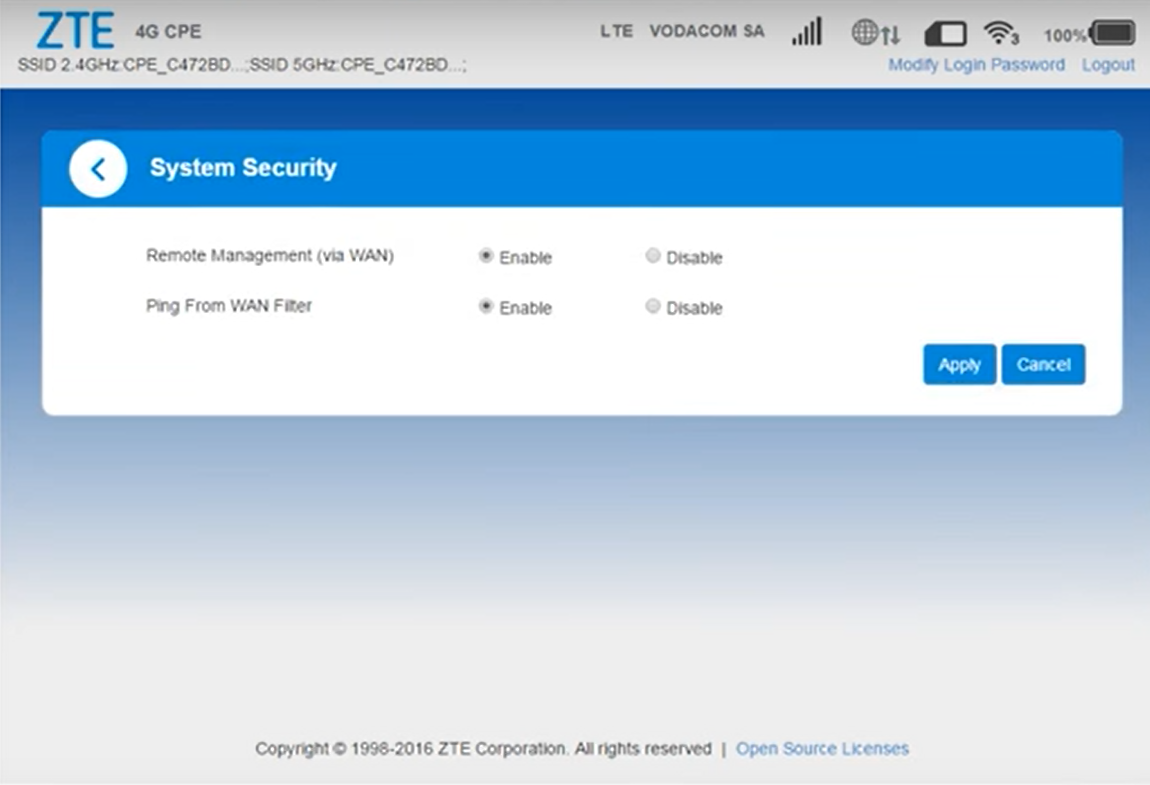
Task: Enable Ping From WAN Filter
Action: 486,306
